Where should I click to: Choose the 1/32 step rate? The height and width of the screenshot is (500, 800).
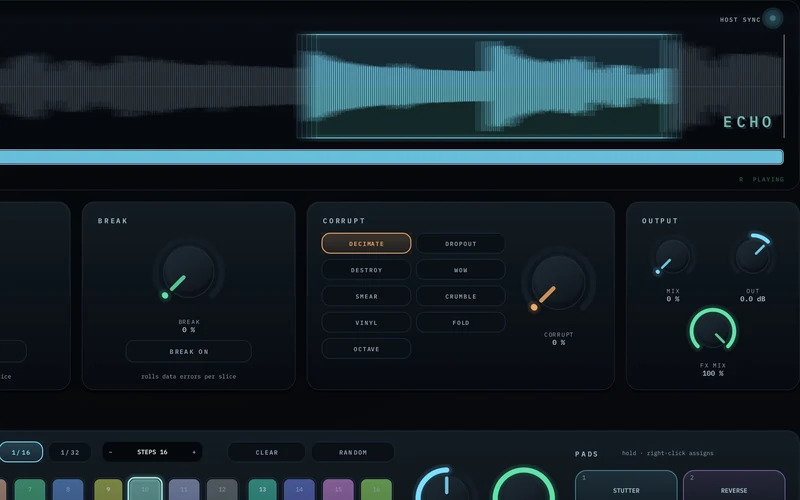pos(70,452)
